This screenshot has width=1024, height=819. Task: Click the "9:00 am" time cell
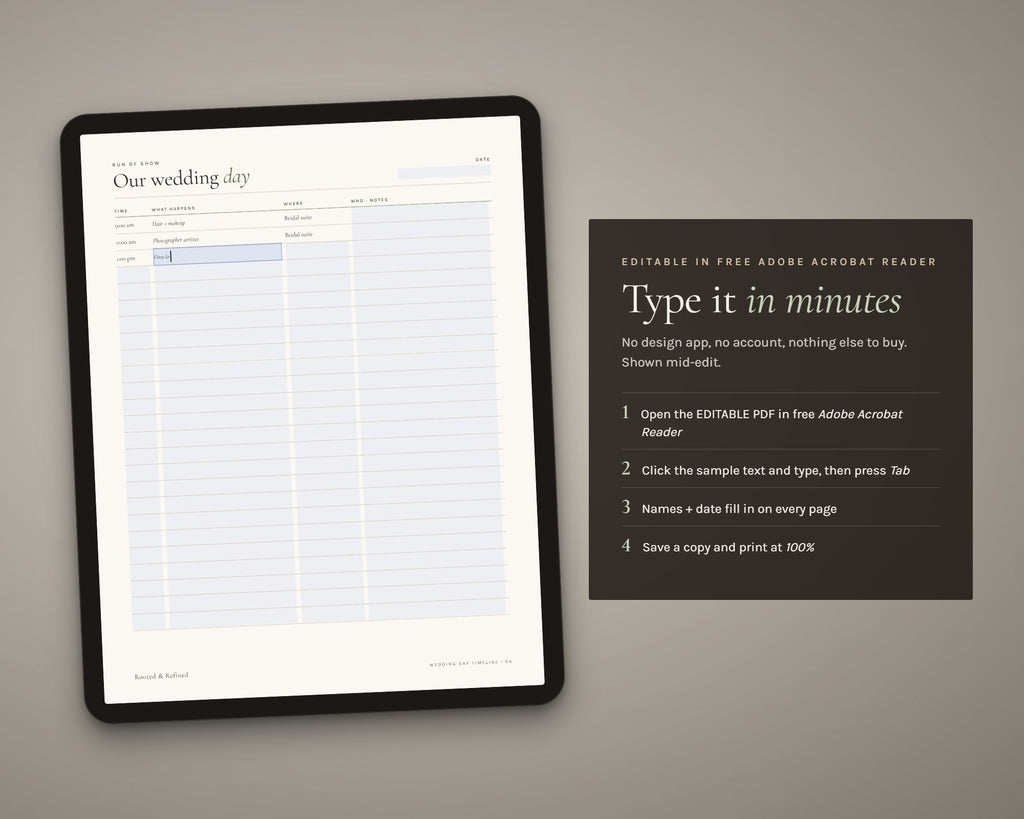(125, 225)
